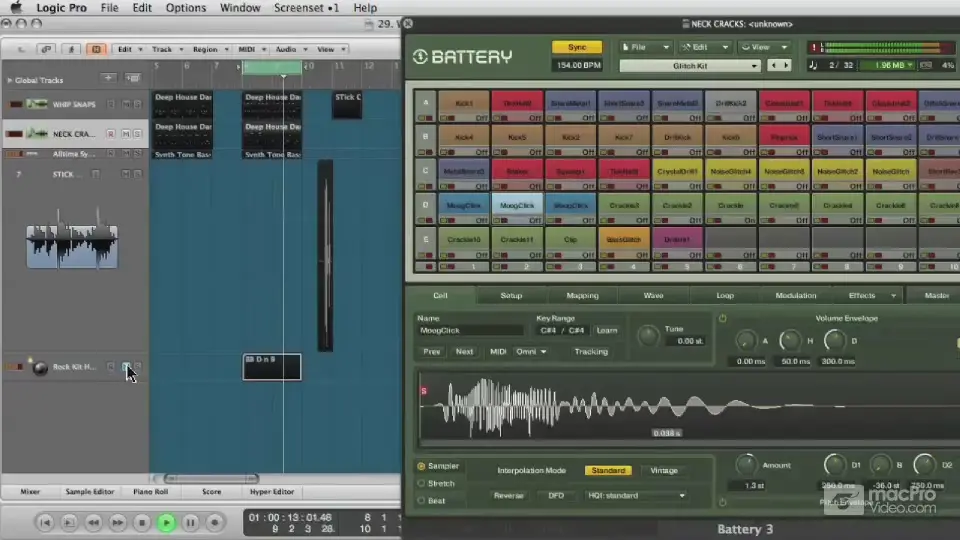
Task: Click the WHIP SNAPS track instrument icon
Action: (x=37, y=104)
